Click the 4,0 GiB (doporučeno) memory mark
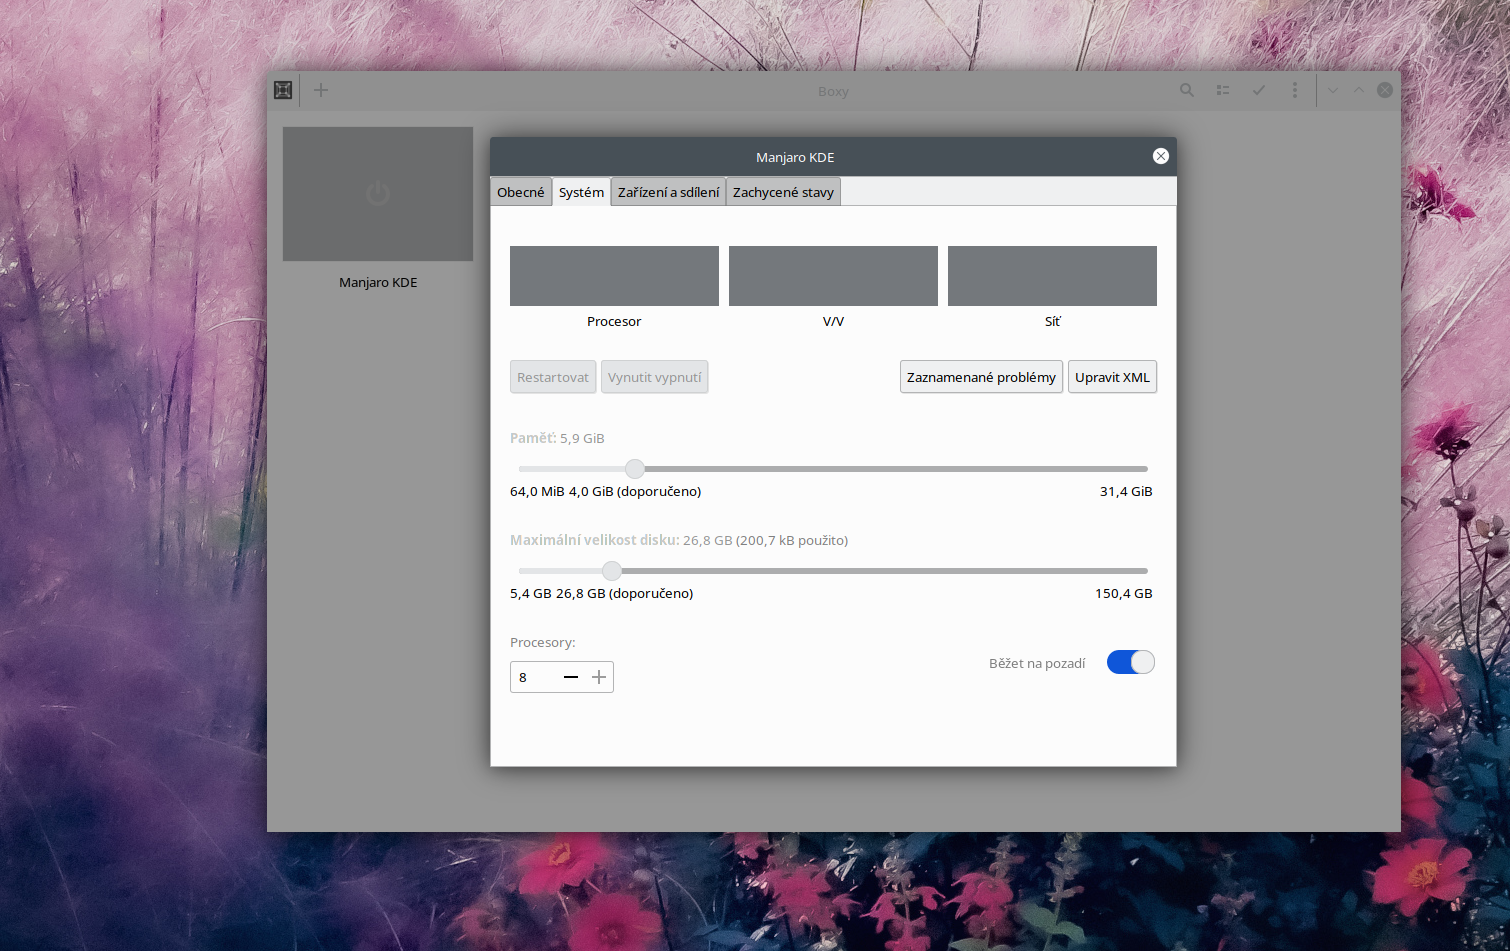This screenshot has width=1510, height=951. (635, 491)
